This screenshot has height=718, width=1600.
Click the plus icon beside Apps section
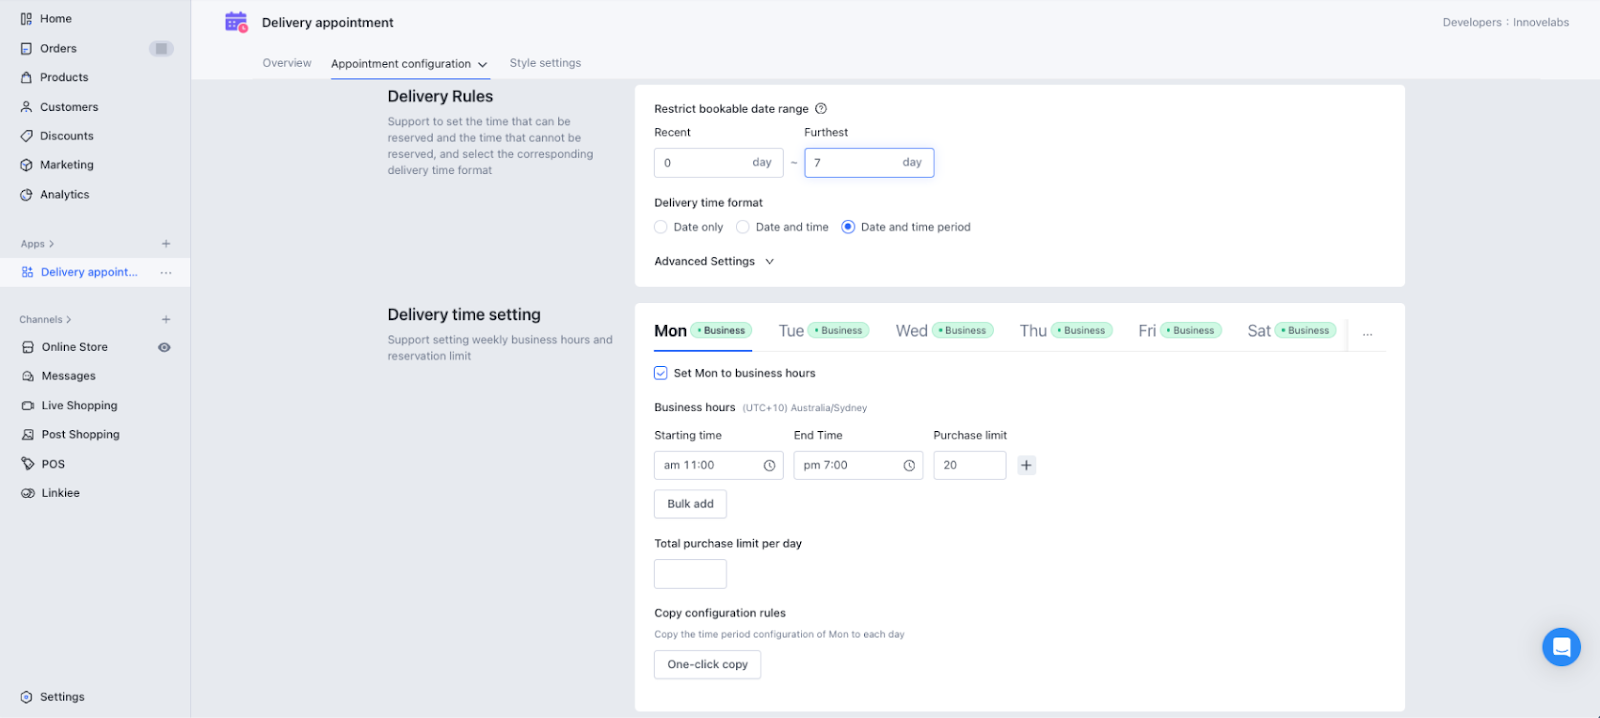click(166, 244)
